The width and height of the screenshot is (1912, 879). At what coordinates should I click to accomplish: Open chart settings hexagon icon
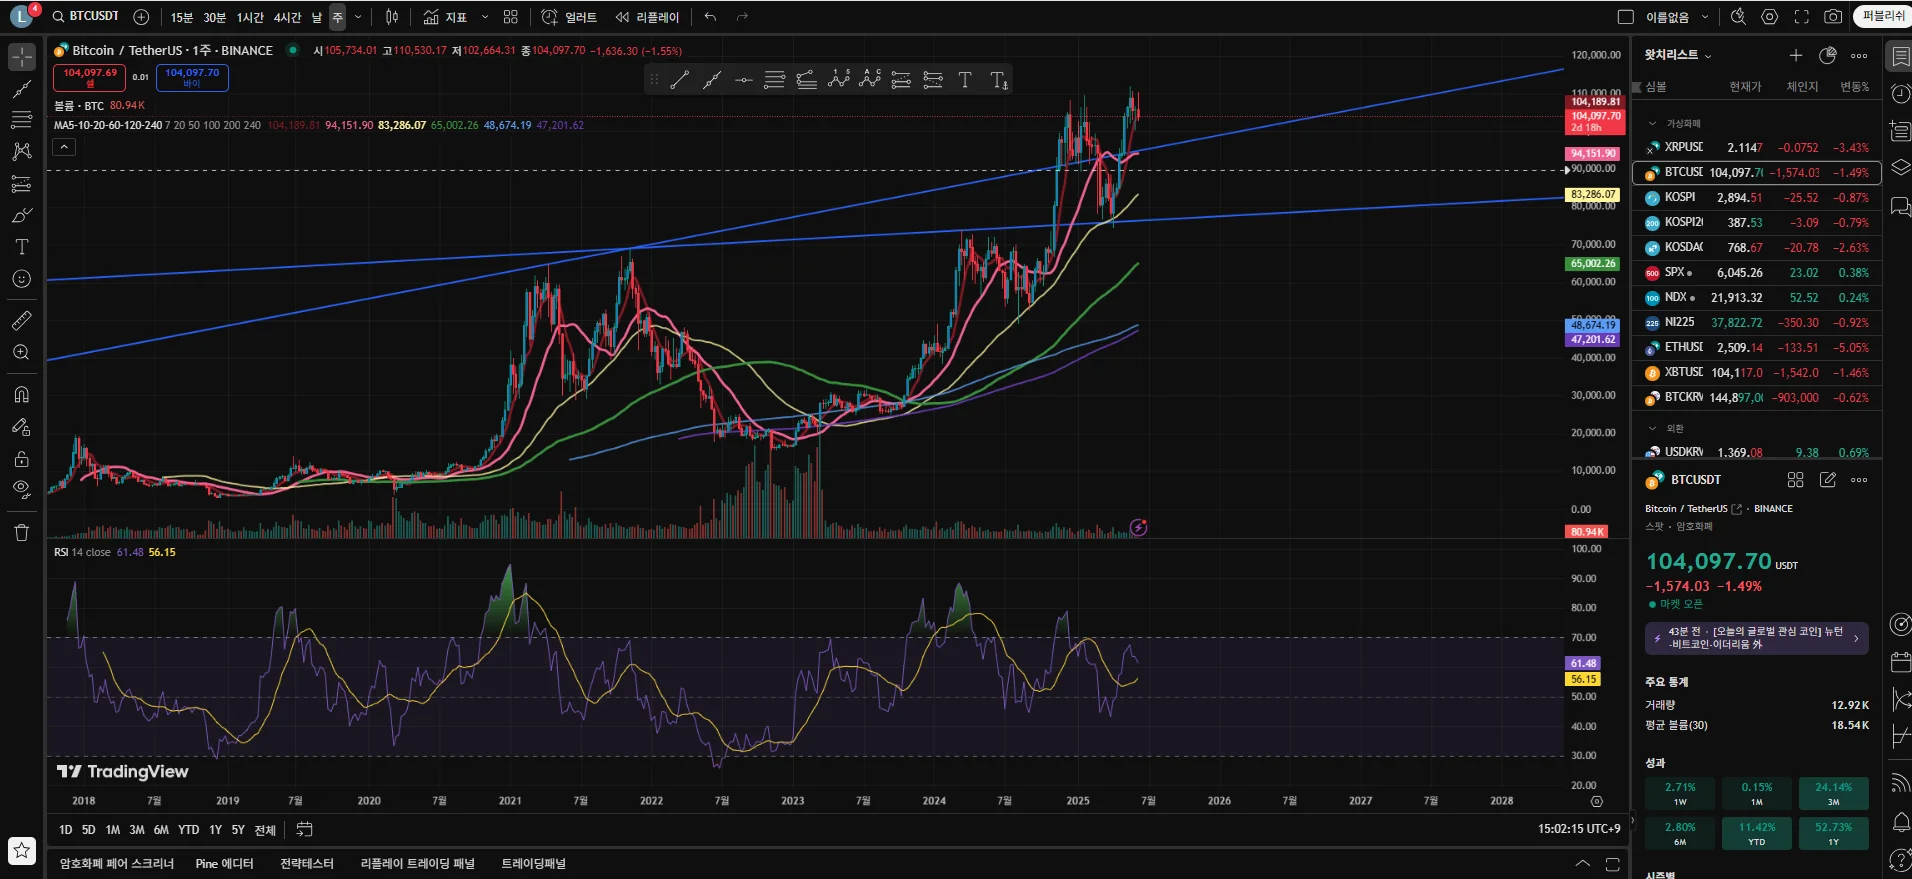1770,17
